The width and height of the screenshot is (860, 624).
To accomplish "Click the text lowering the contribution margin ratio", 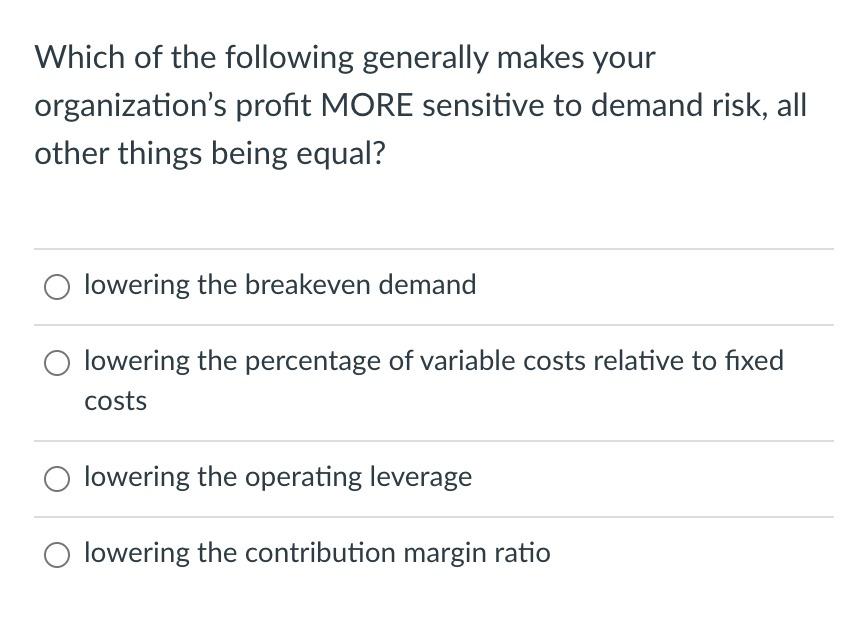I will [x=317, y=553].
